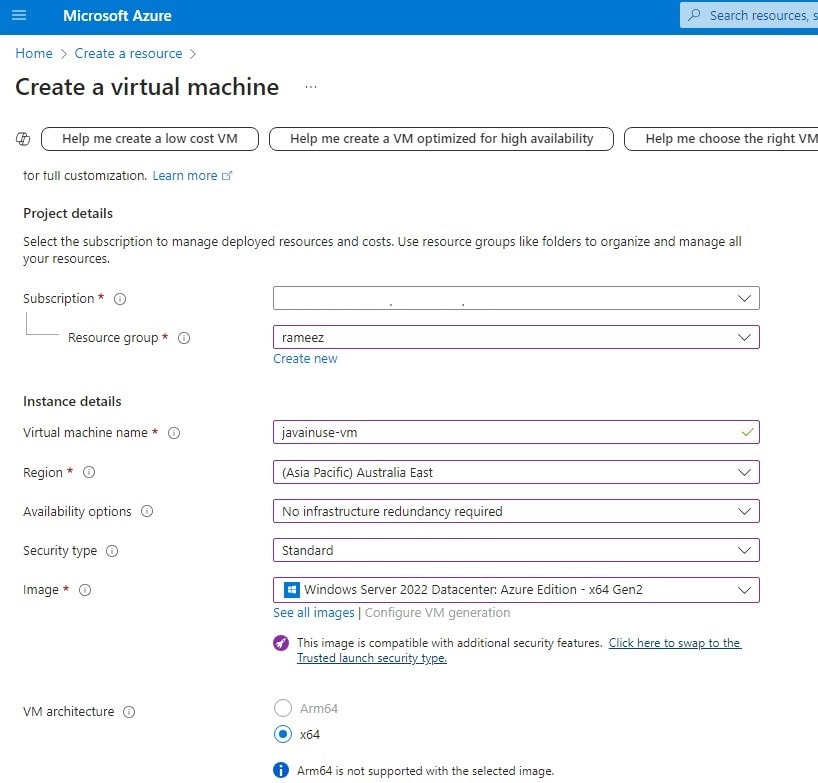Open the Availability options dropdown
The image size is (818, 783).
(x=516, y=511)
